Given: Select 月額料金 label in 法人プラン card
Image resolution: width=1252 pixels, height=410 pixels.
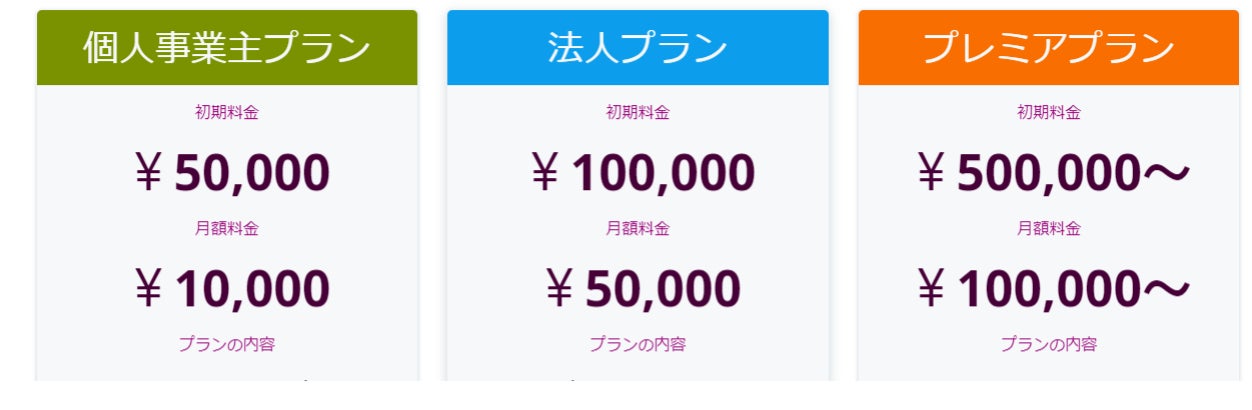Looking at the screenshot, I should [637, 228].
